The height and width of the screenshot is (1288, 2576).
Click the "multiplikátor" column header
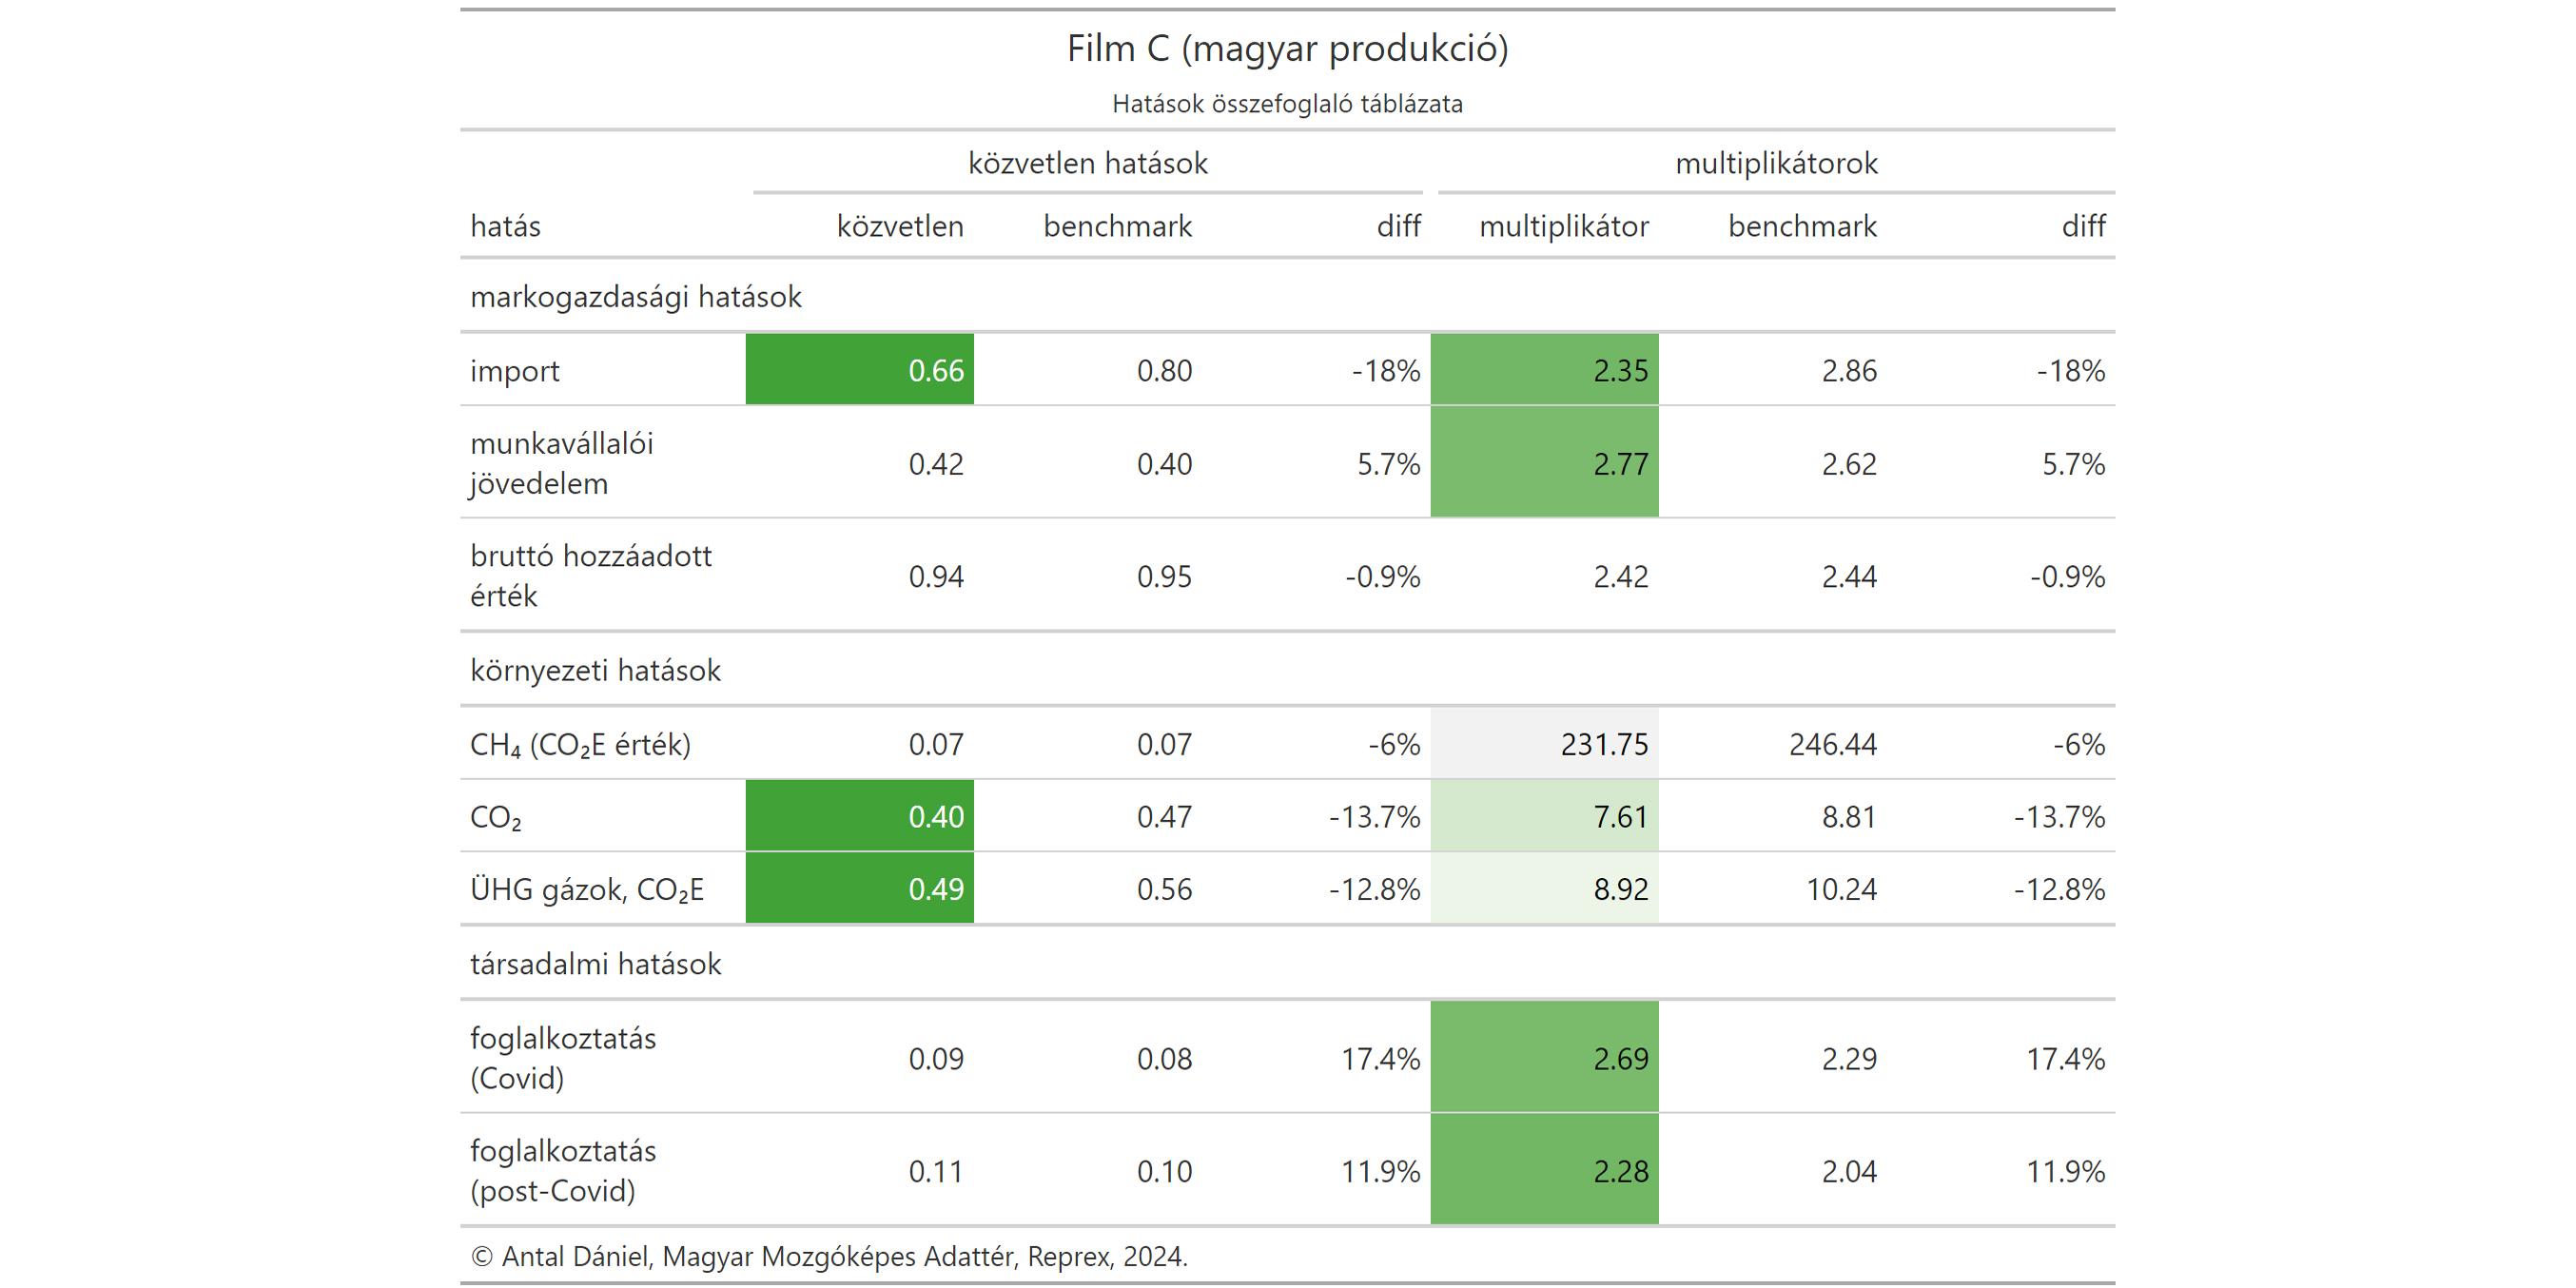coord(1563,226)
